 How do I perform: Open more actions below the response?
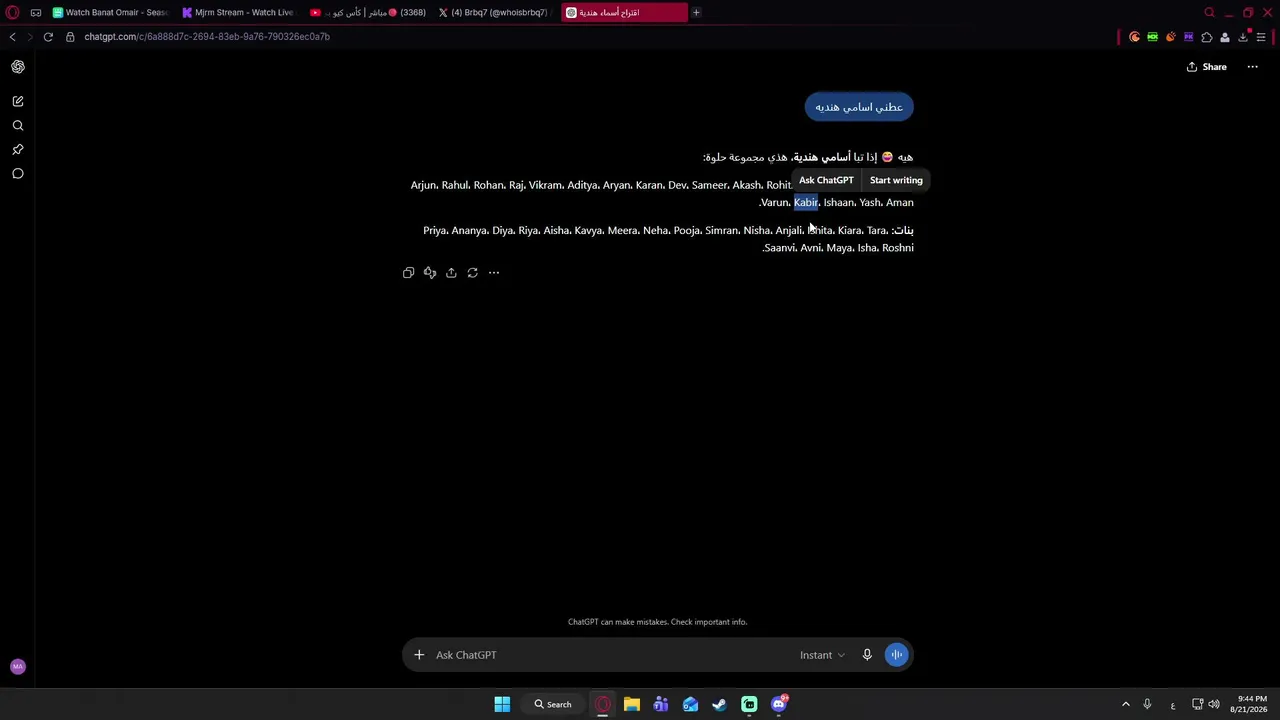point(494,272)
